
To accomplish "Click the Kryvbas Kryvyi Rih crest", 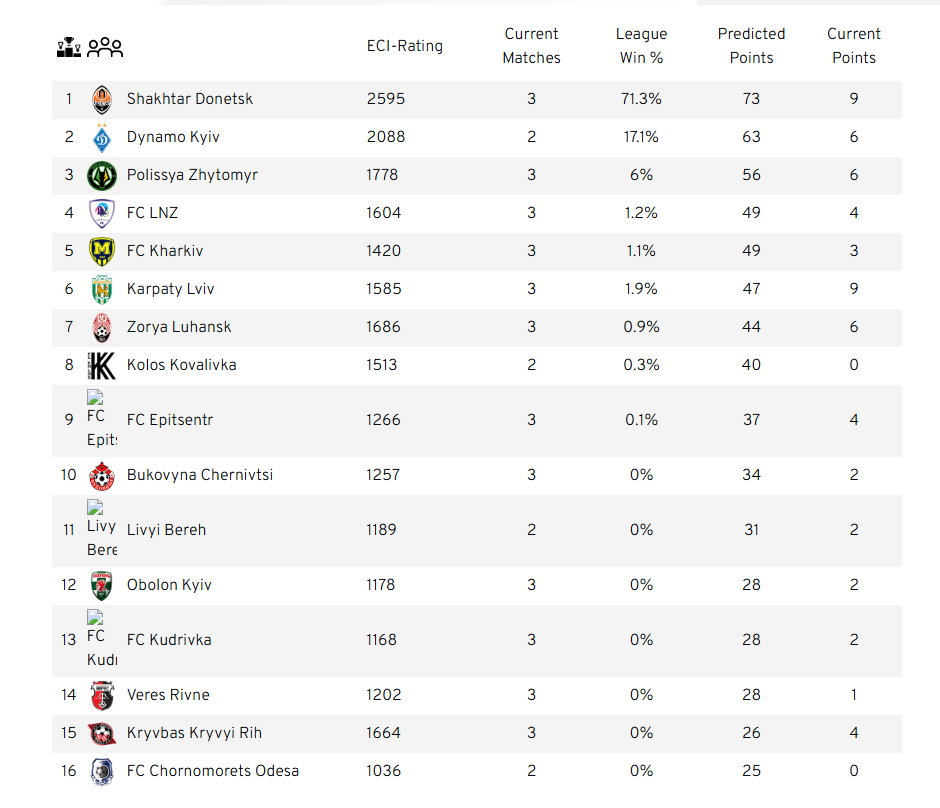I will [x=102, y=734].
